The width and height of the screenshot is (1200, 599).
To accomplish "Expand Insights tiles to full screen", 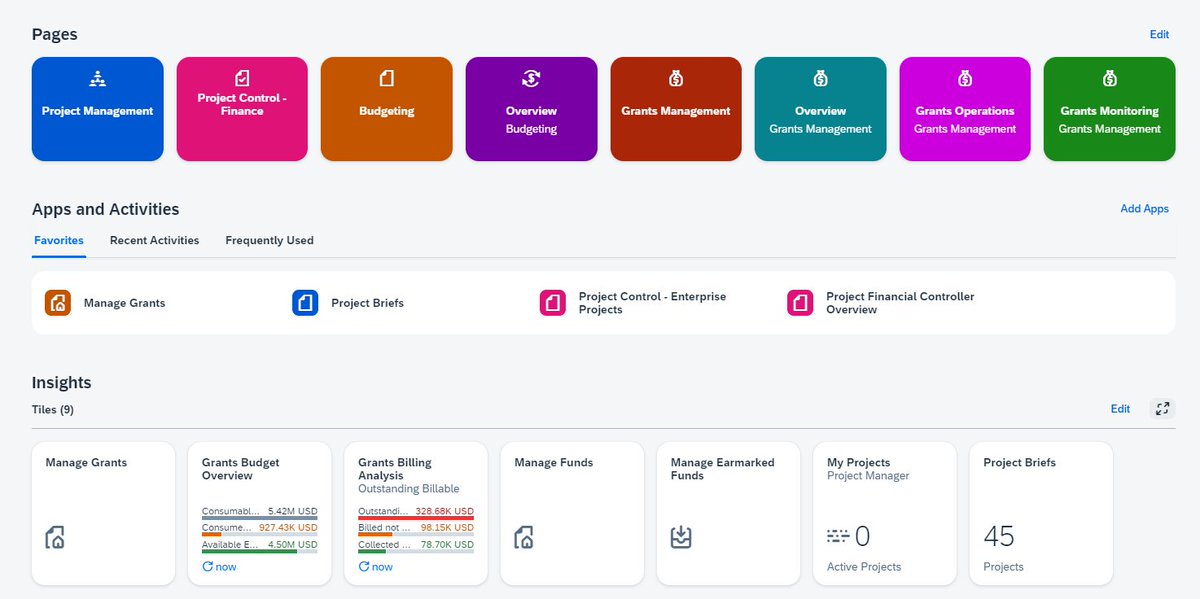I will 1161,408.
